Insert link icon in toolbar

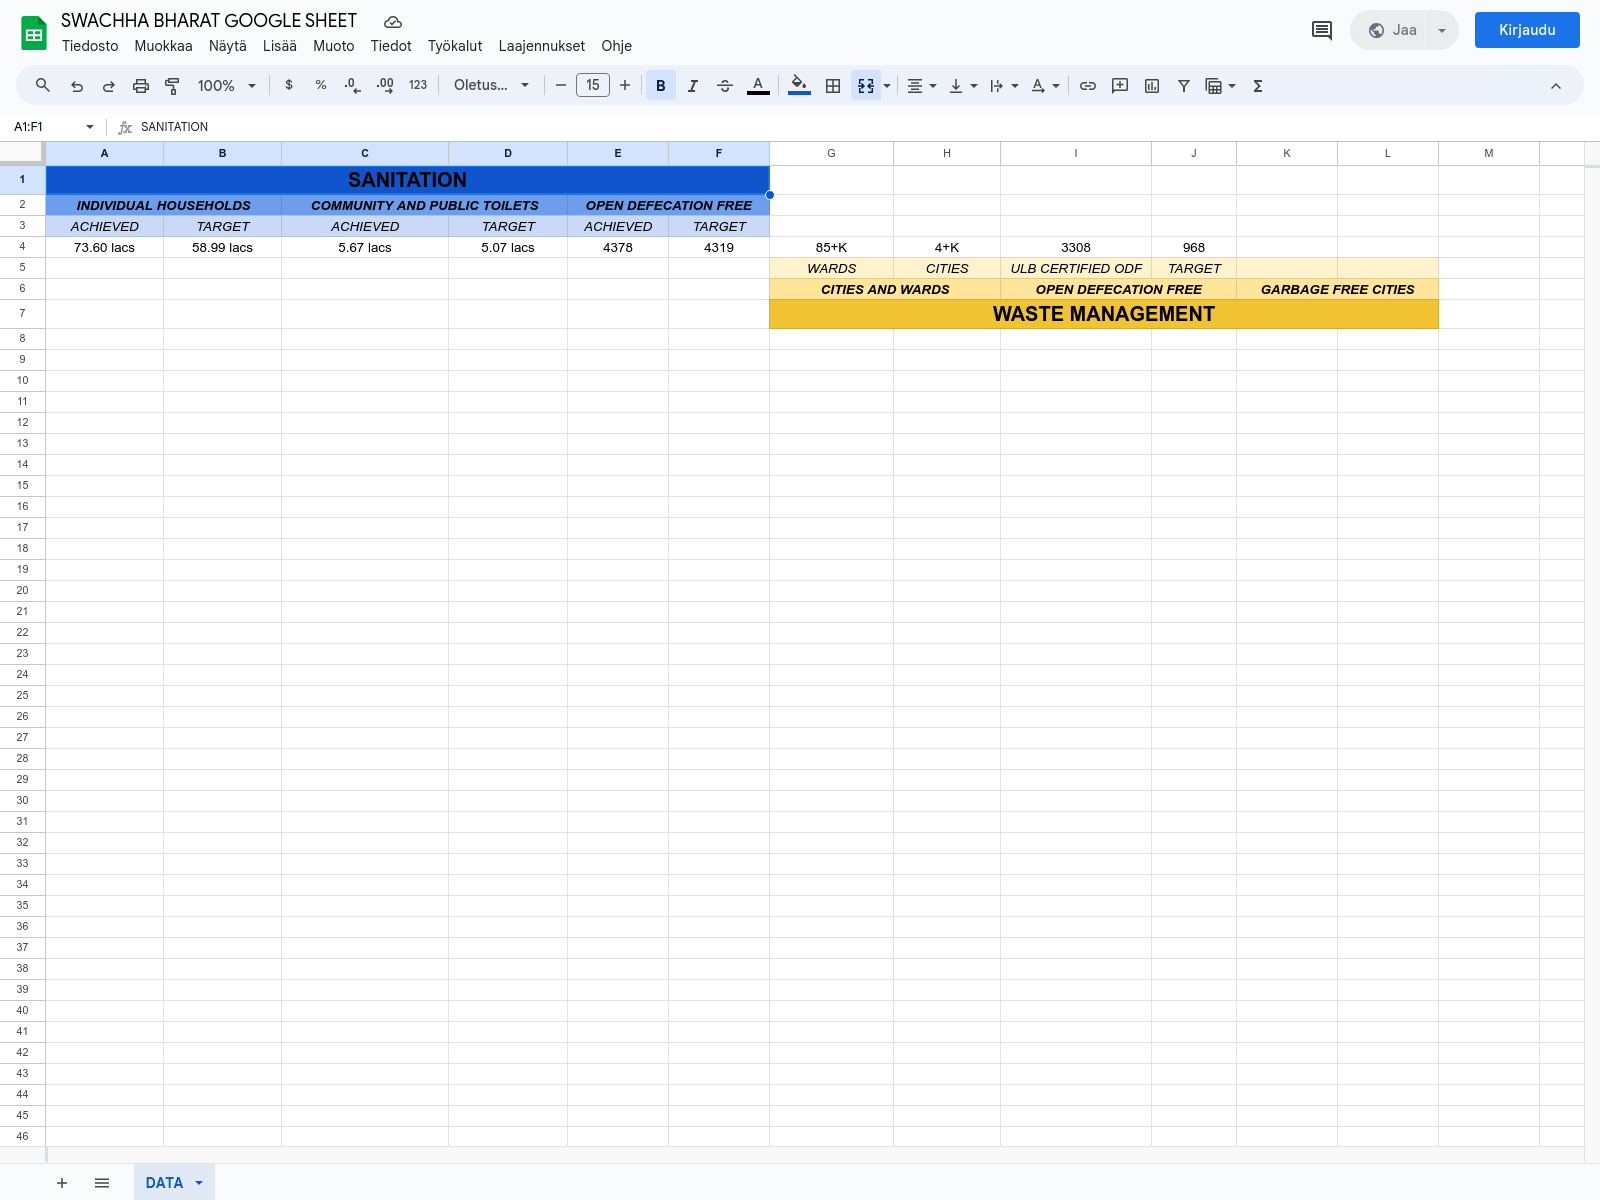pyautogui.click(x=1088, y=86)
